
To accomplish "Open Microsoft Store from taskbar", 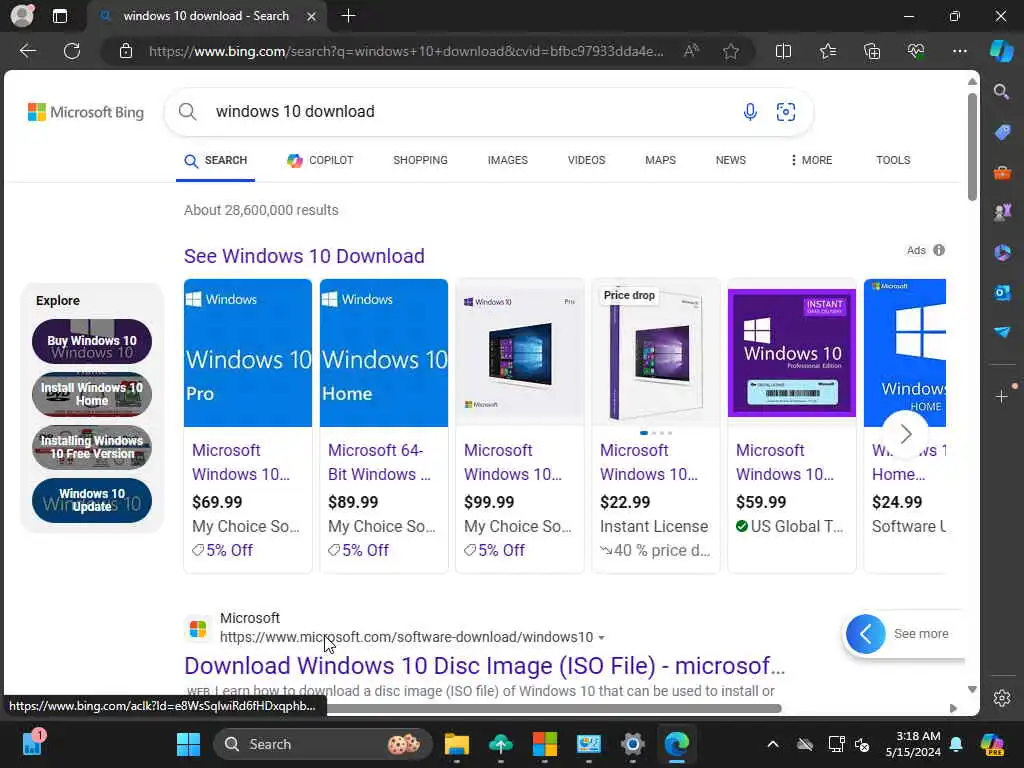I will [545, 744].
